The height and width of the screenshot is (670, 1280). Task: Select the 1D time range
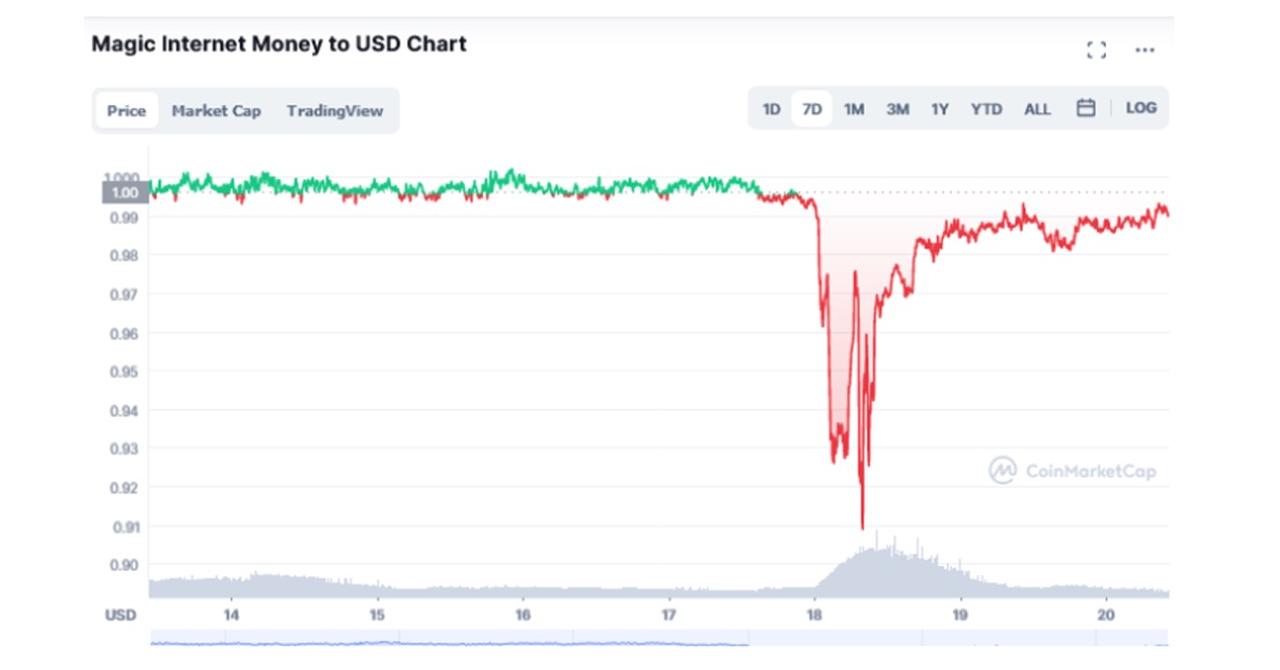point(770,108)
